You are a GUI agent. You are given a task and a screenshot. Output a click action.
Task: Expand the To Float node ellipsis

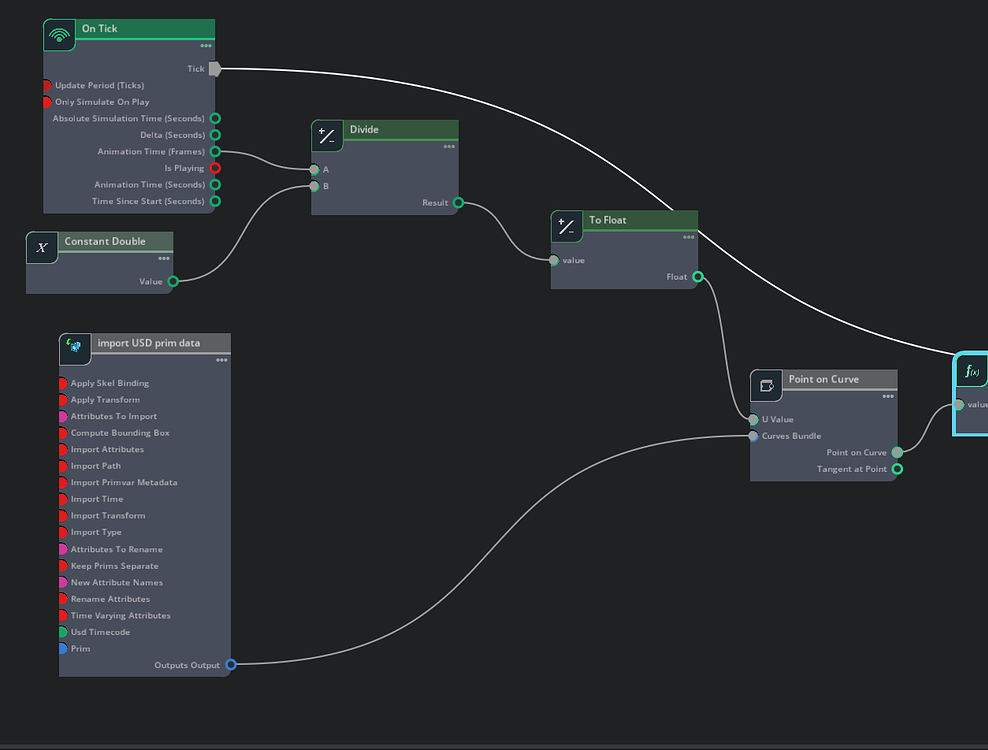click(x=688, y=238)
